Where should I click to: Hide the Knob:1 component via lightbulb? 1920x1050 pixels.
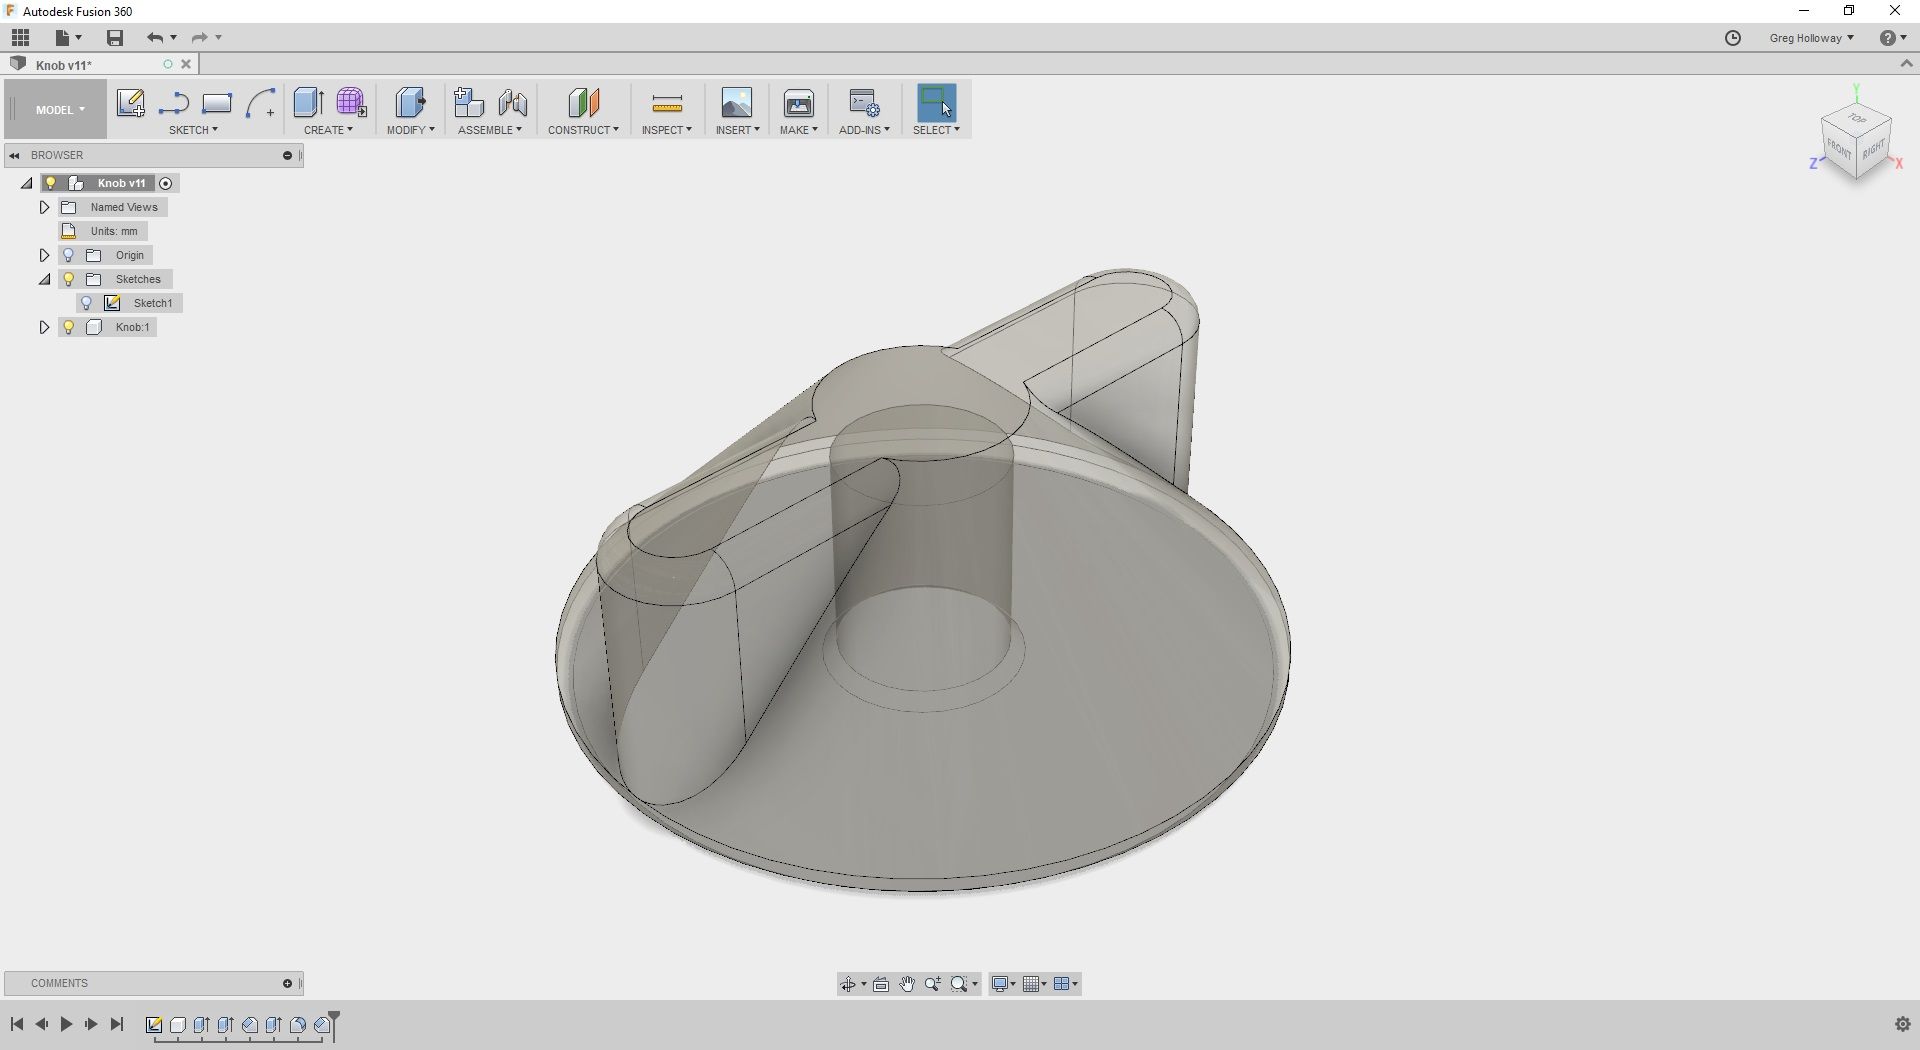click(x=69, y=327)
